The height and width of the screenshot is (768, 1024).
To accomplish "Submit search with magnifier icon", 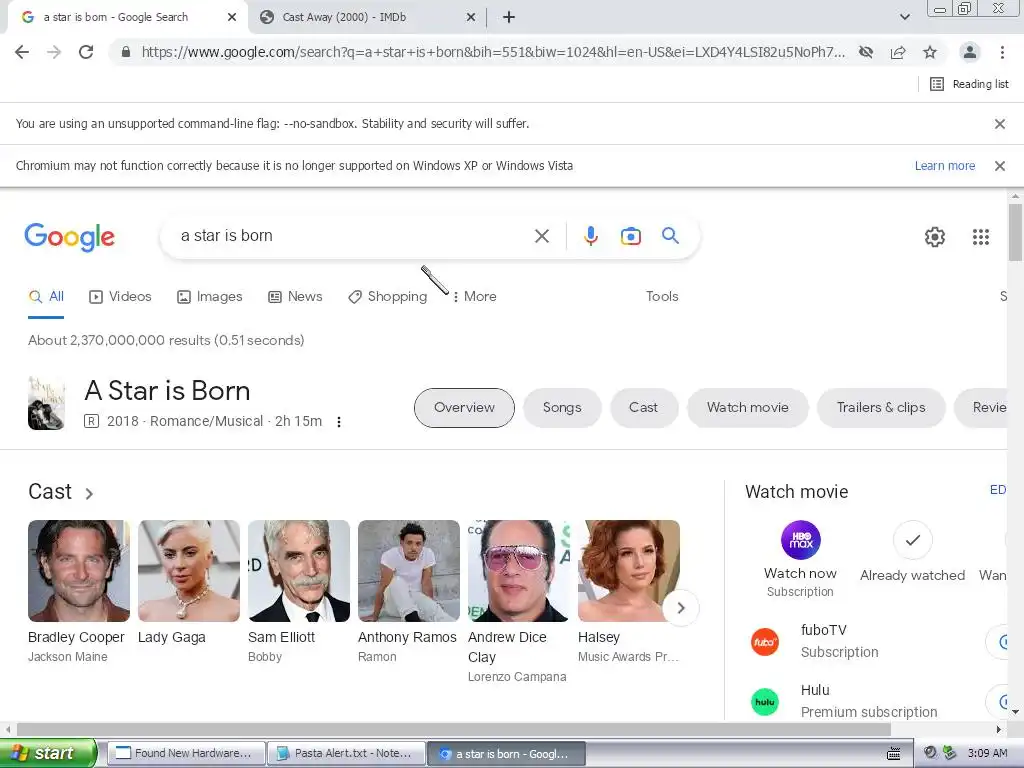I will pos(670,236).
